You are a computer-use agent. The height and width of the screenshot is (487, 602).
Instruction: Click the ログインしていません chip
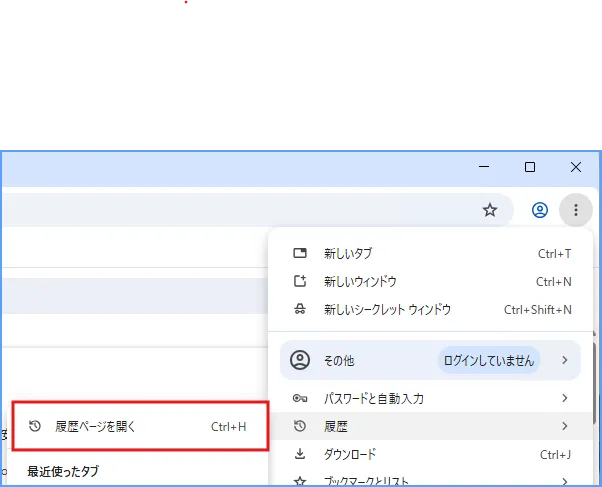click(489, 360)
